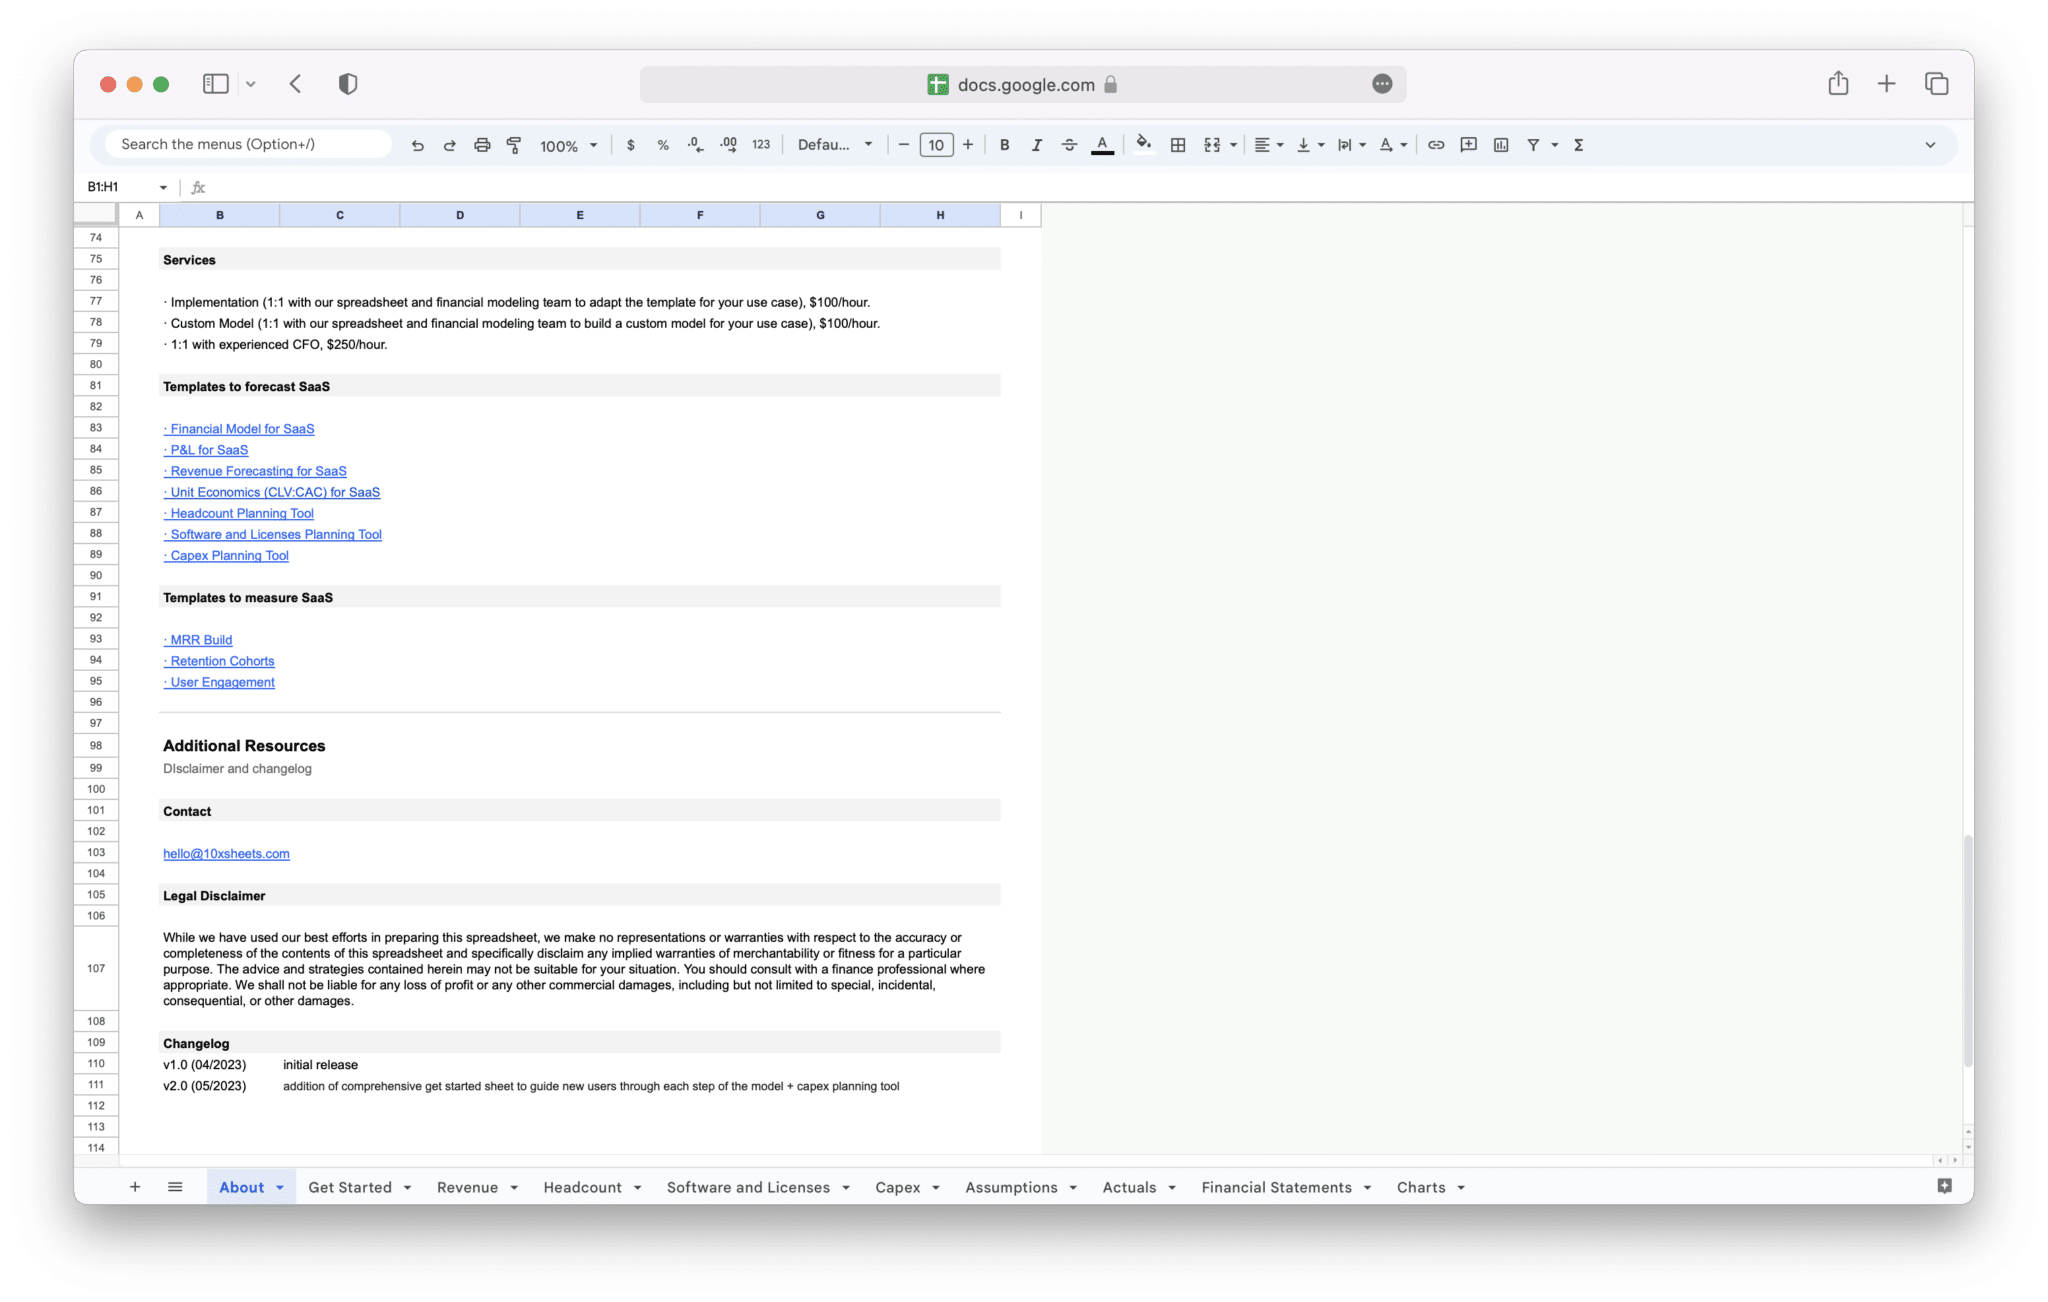Switch to the Headcount sheet tab
The image size is (2048, 1302).
[583, 1187]
